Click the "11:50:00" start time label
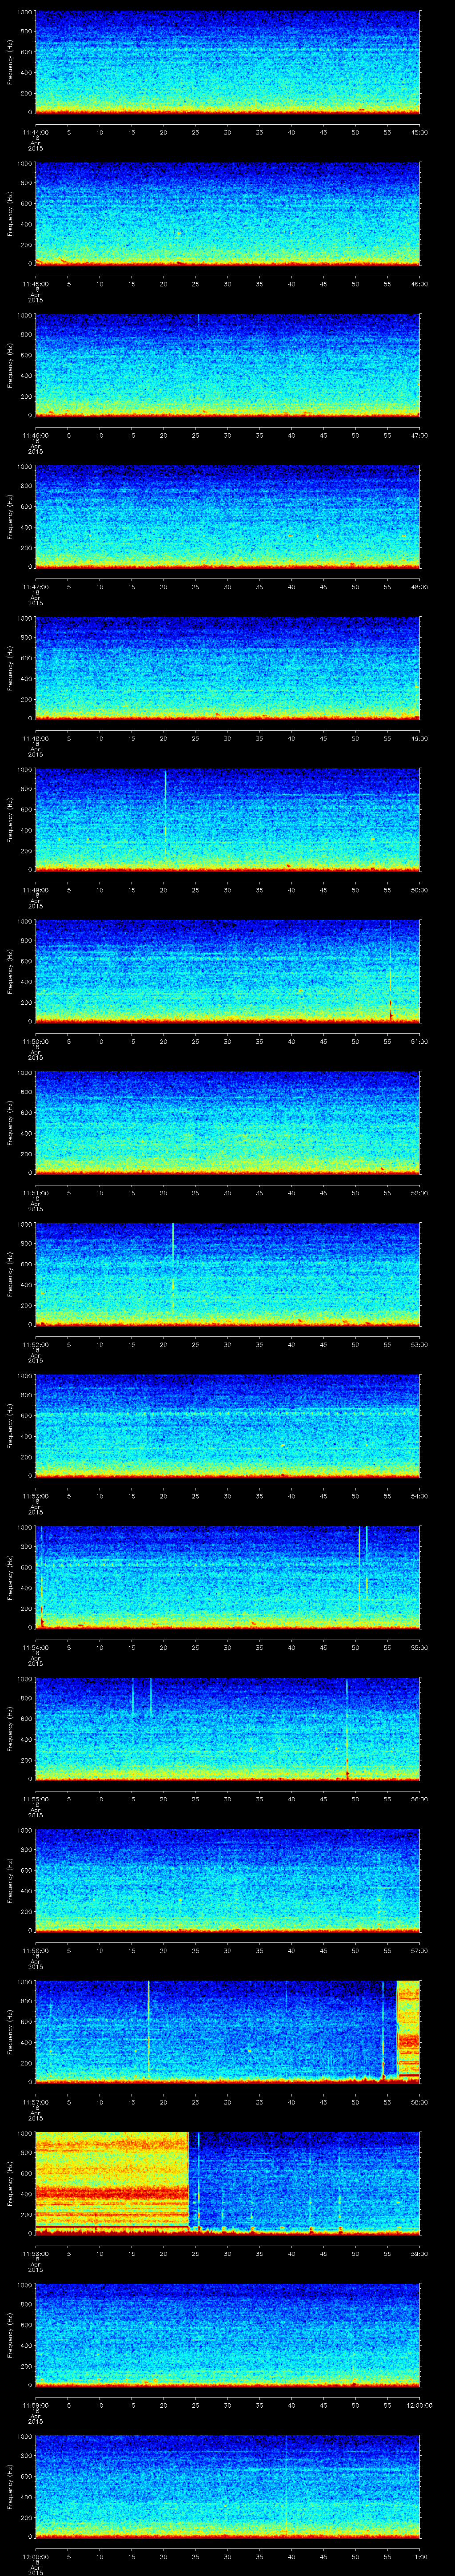 35,1041
